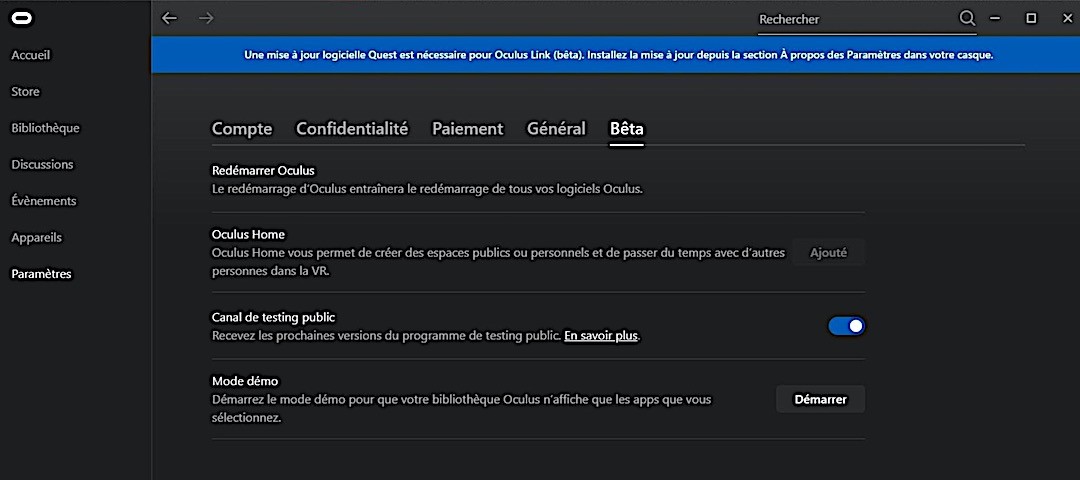Open the Store section

pos(25,92)
